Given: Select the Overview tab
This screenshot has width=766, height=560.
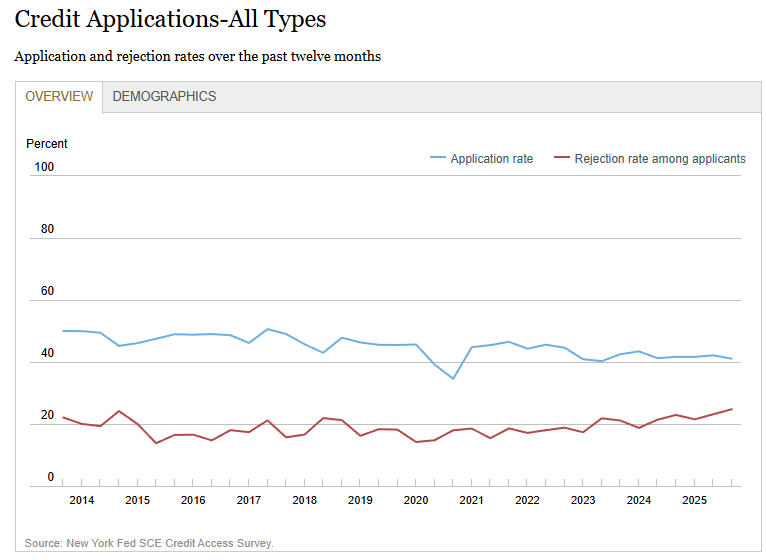Looking at the screenshot, I should [59, 97].
